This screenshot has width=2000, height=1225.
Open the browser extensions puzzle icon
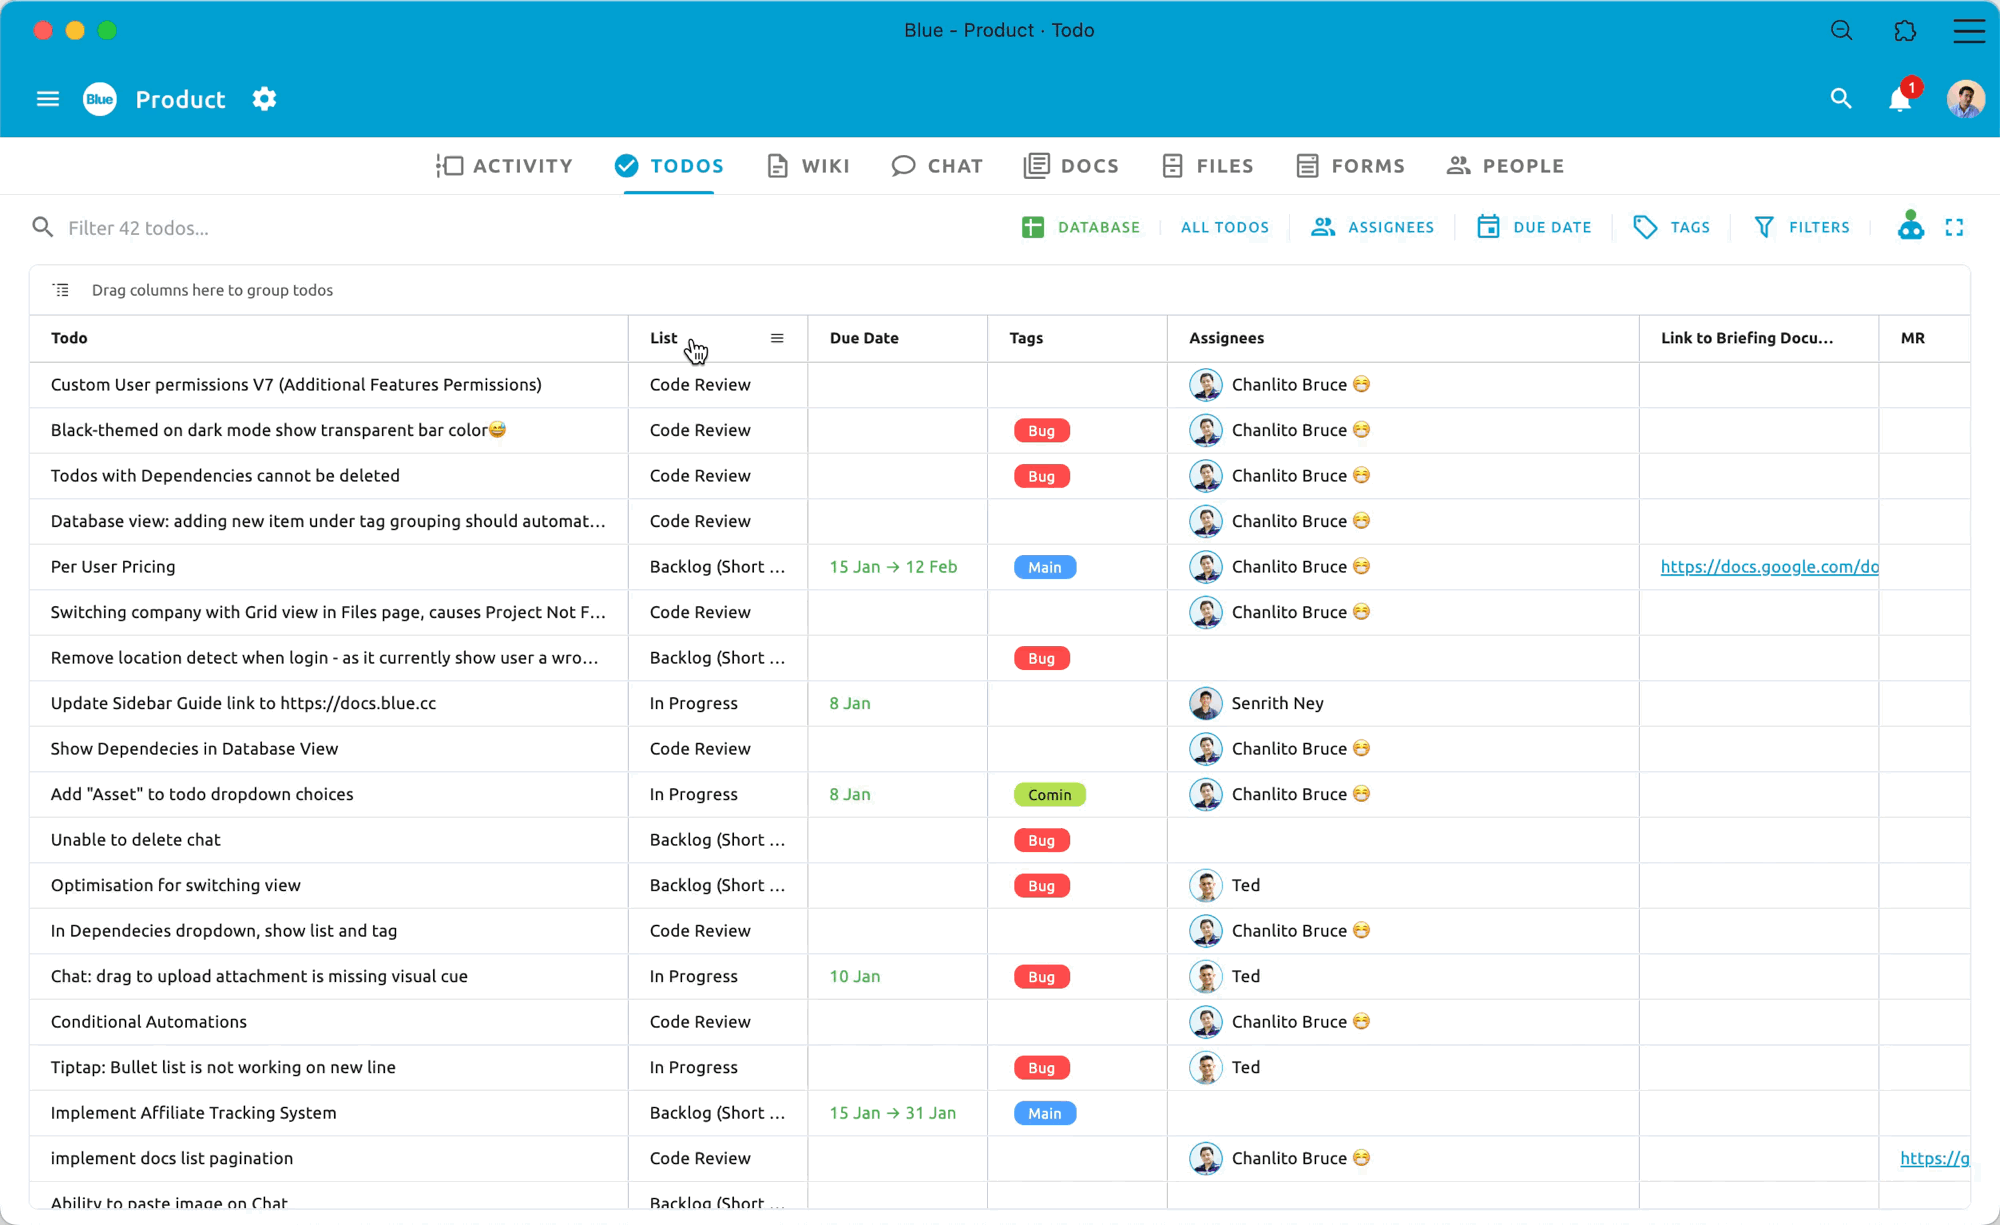click(1905, 31)
